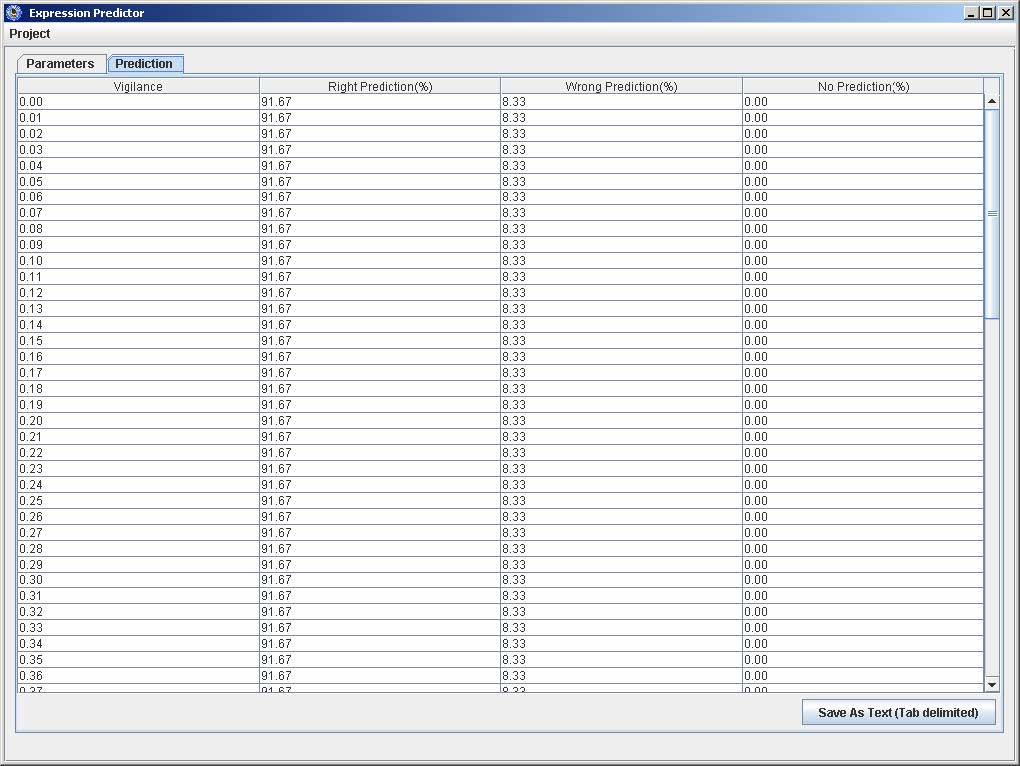Select vigilance cell 0.05
The height and width of the screenshot is (766, 1020).
[x=138, y=181]
